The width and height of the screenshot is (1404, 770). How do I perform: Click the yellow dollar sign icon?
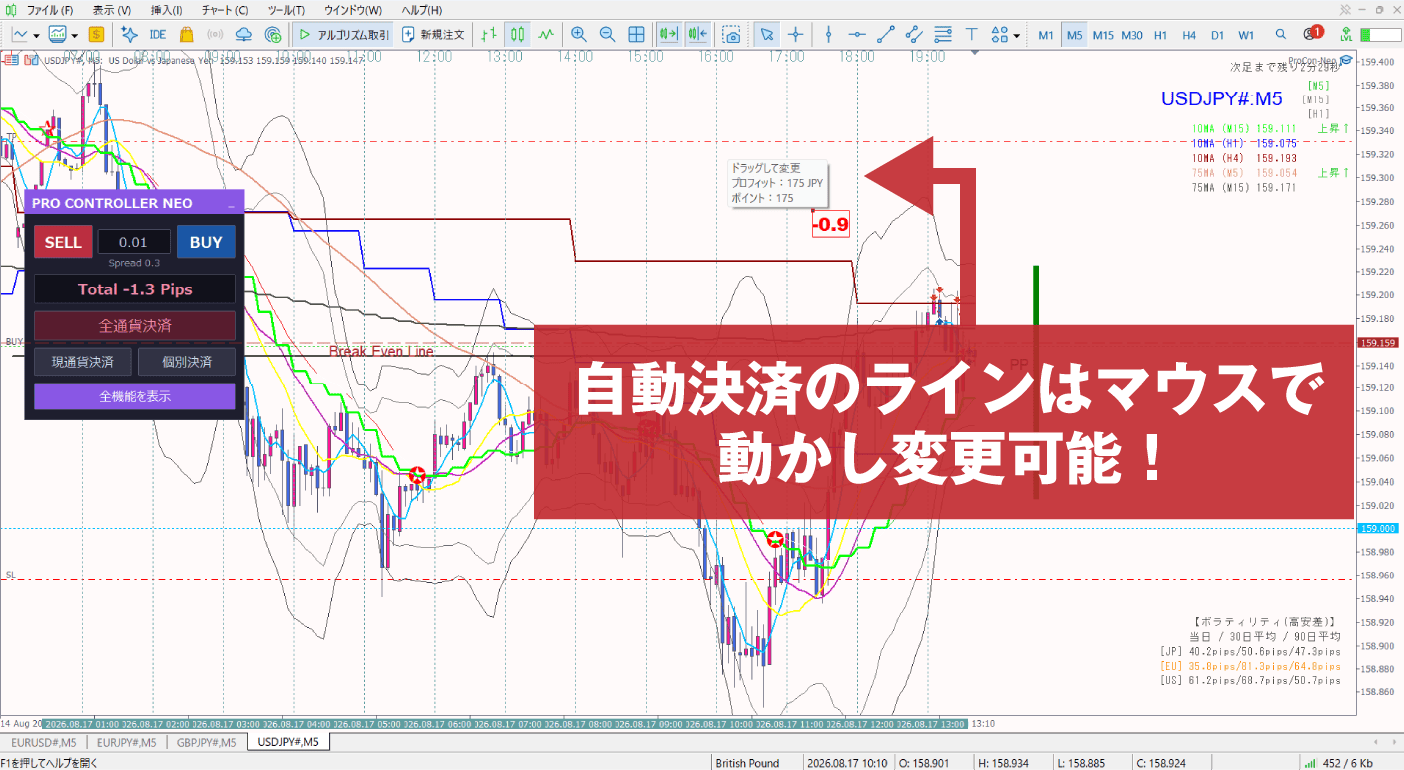(x=96, y=34)
